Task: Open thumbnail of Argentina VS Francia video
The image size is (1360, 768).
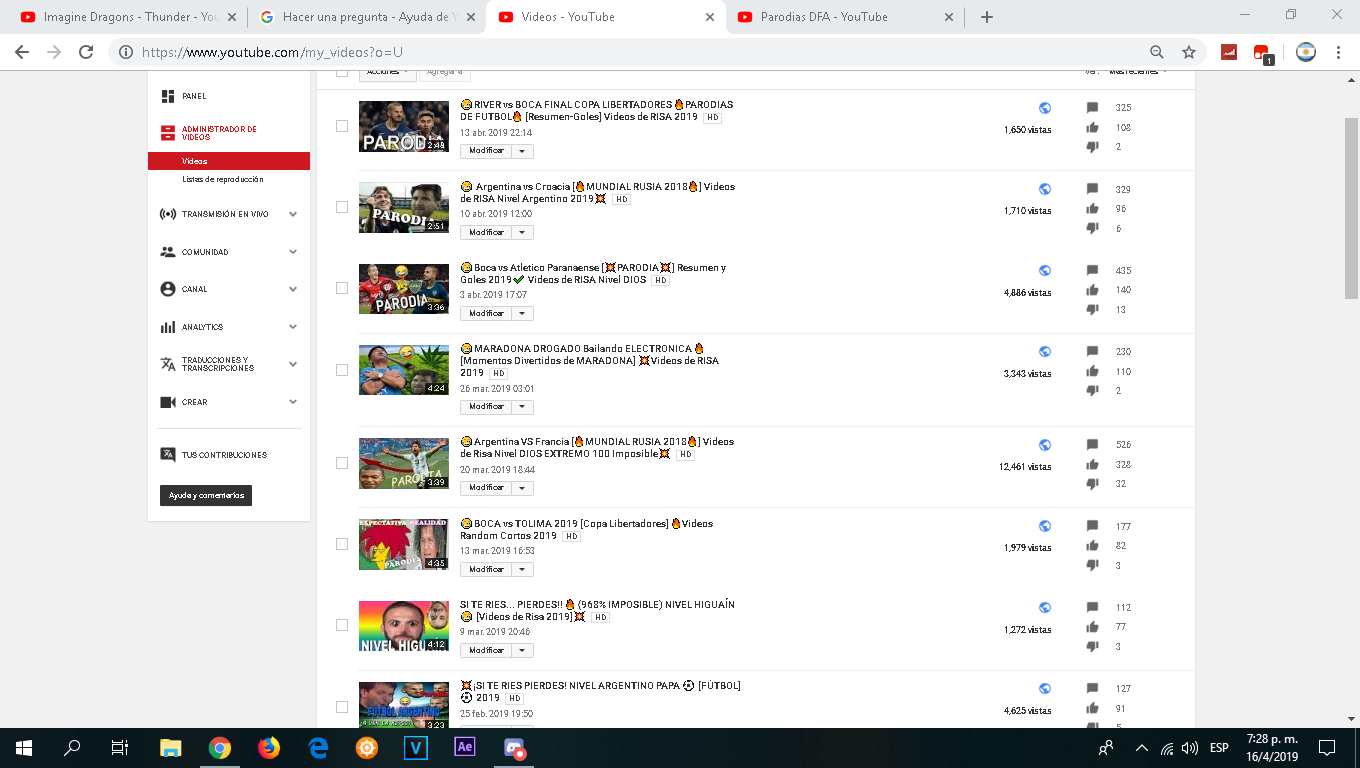Action: pos(404,464)
